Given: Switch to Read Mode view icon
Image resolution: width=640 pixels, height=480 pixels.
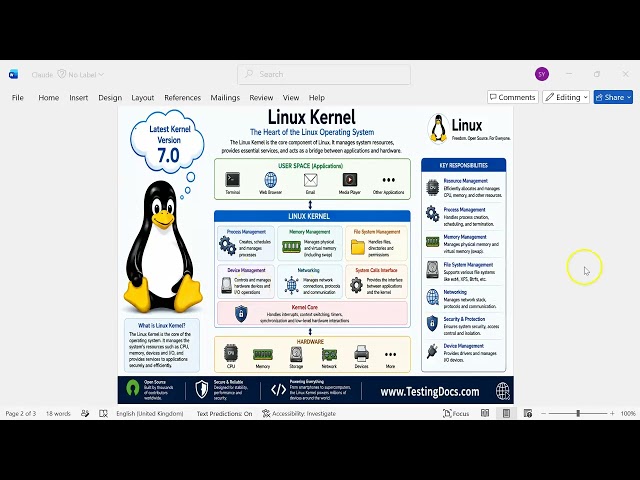Looking at the screenshot, I should click(x=484, y=413).
